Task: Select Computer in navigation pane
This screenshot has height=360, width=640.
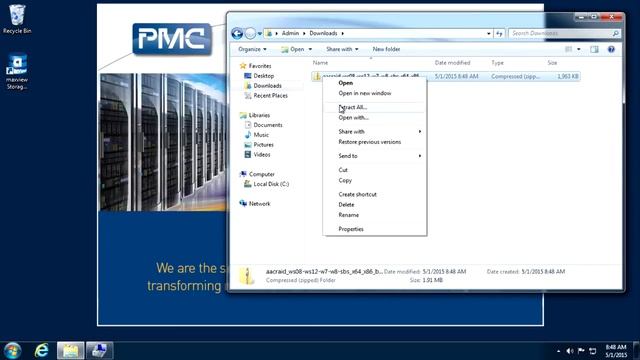Action: tap(257, 174)
